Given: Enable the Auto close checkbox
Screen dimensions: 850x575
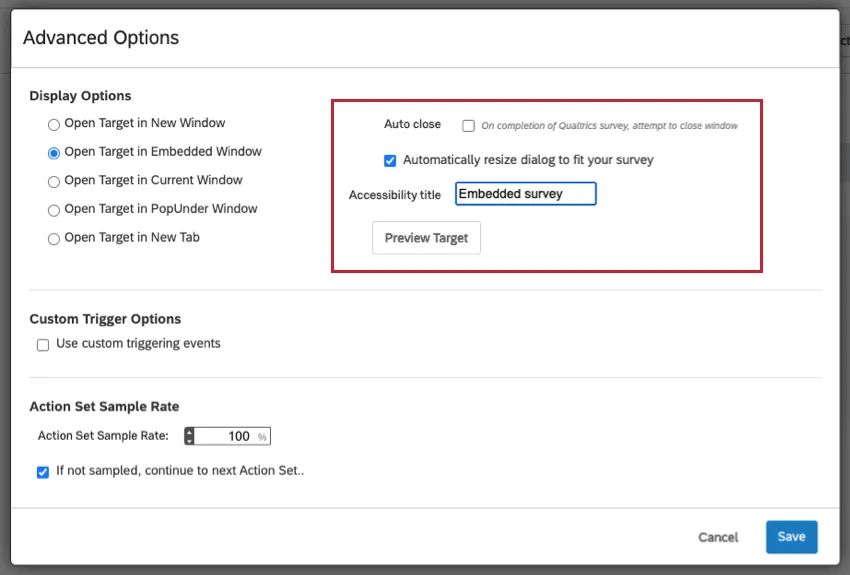Looking at the screenshot, I should 468,126.
